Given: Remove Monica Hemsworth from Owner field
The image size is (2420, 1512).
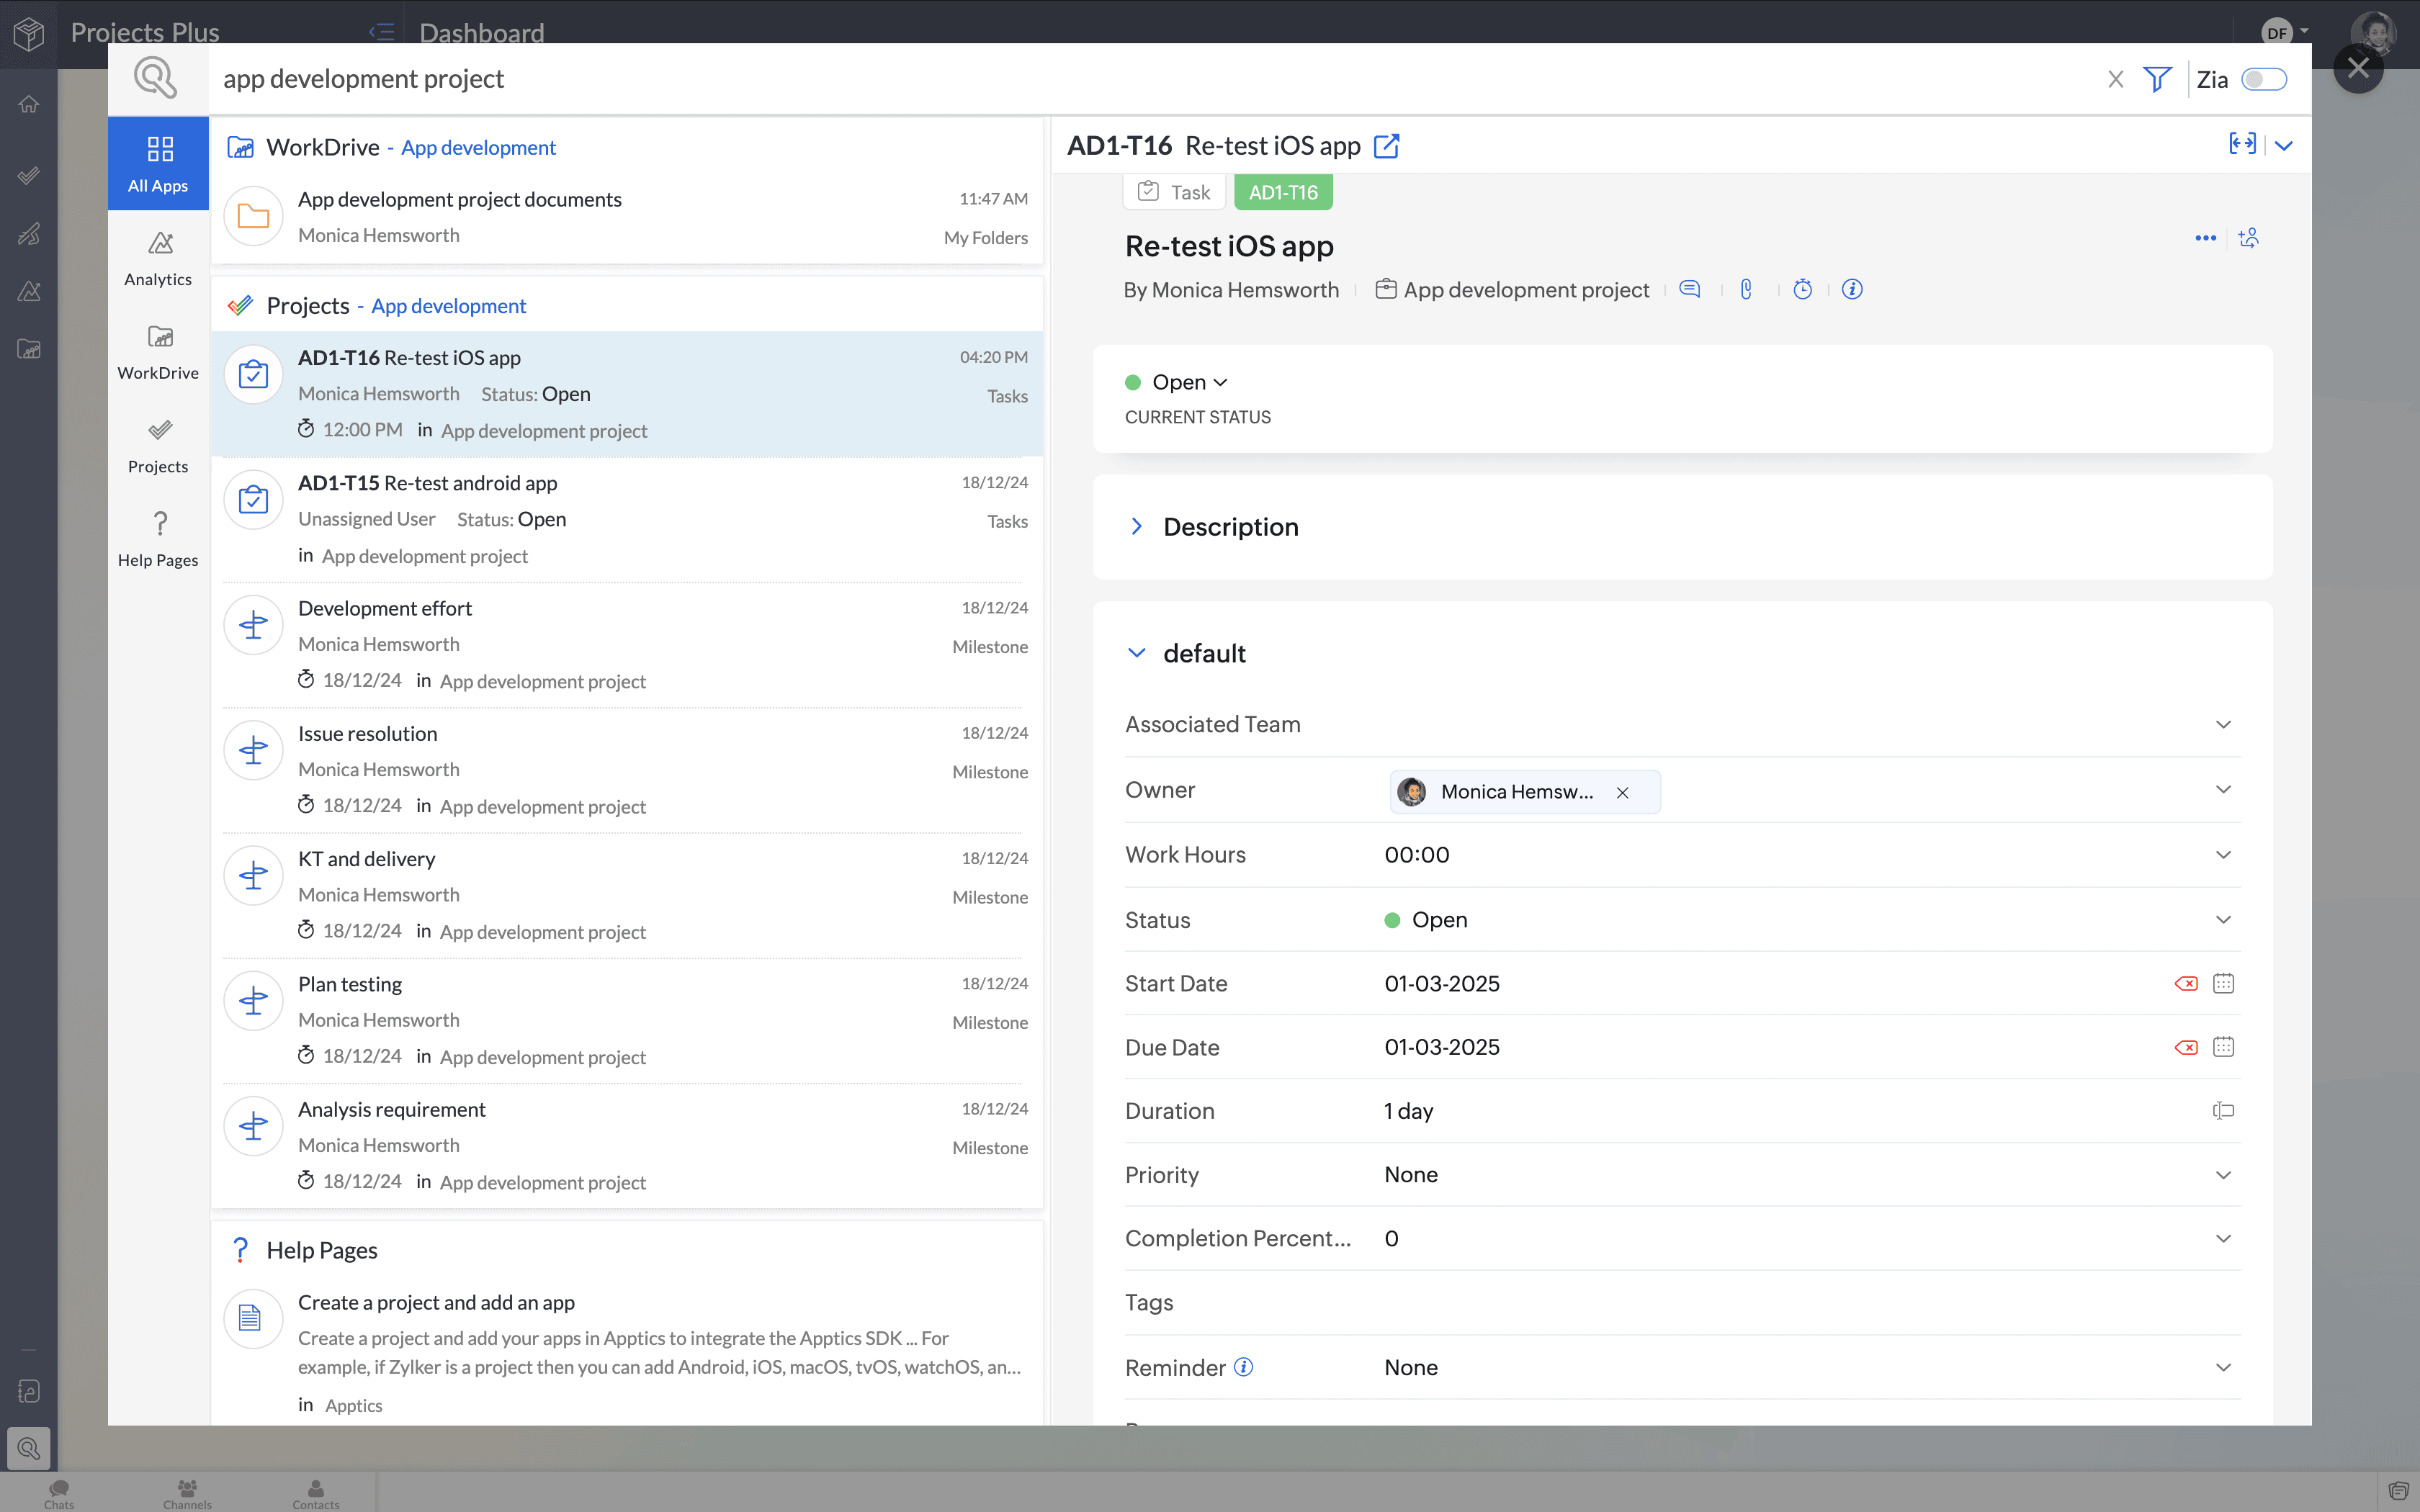Looking at the screenshot, I should coord(1622,792).
